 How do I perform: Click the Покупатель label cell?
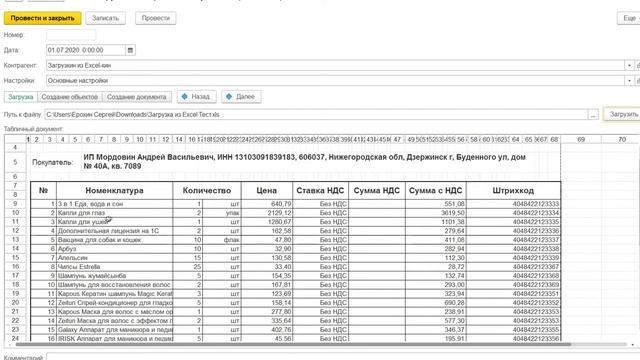[x=52, y=162]
